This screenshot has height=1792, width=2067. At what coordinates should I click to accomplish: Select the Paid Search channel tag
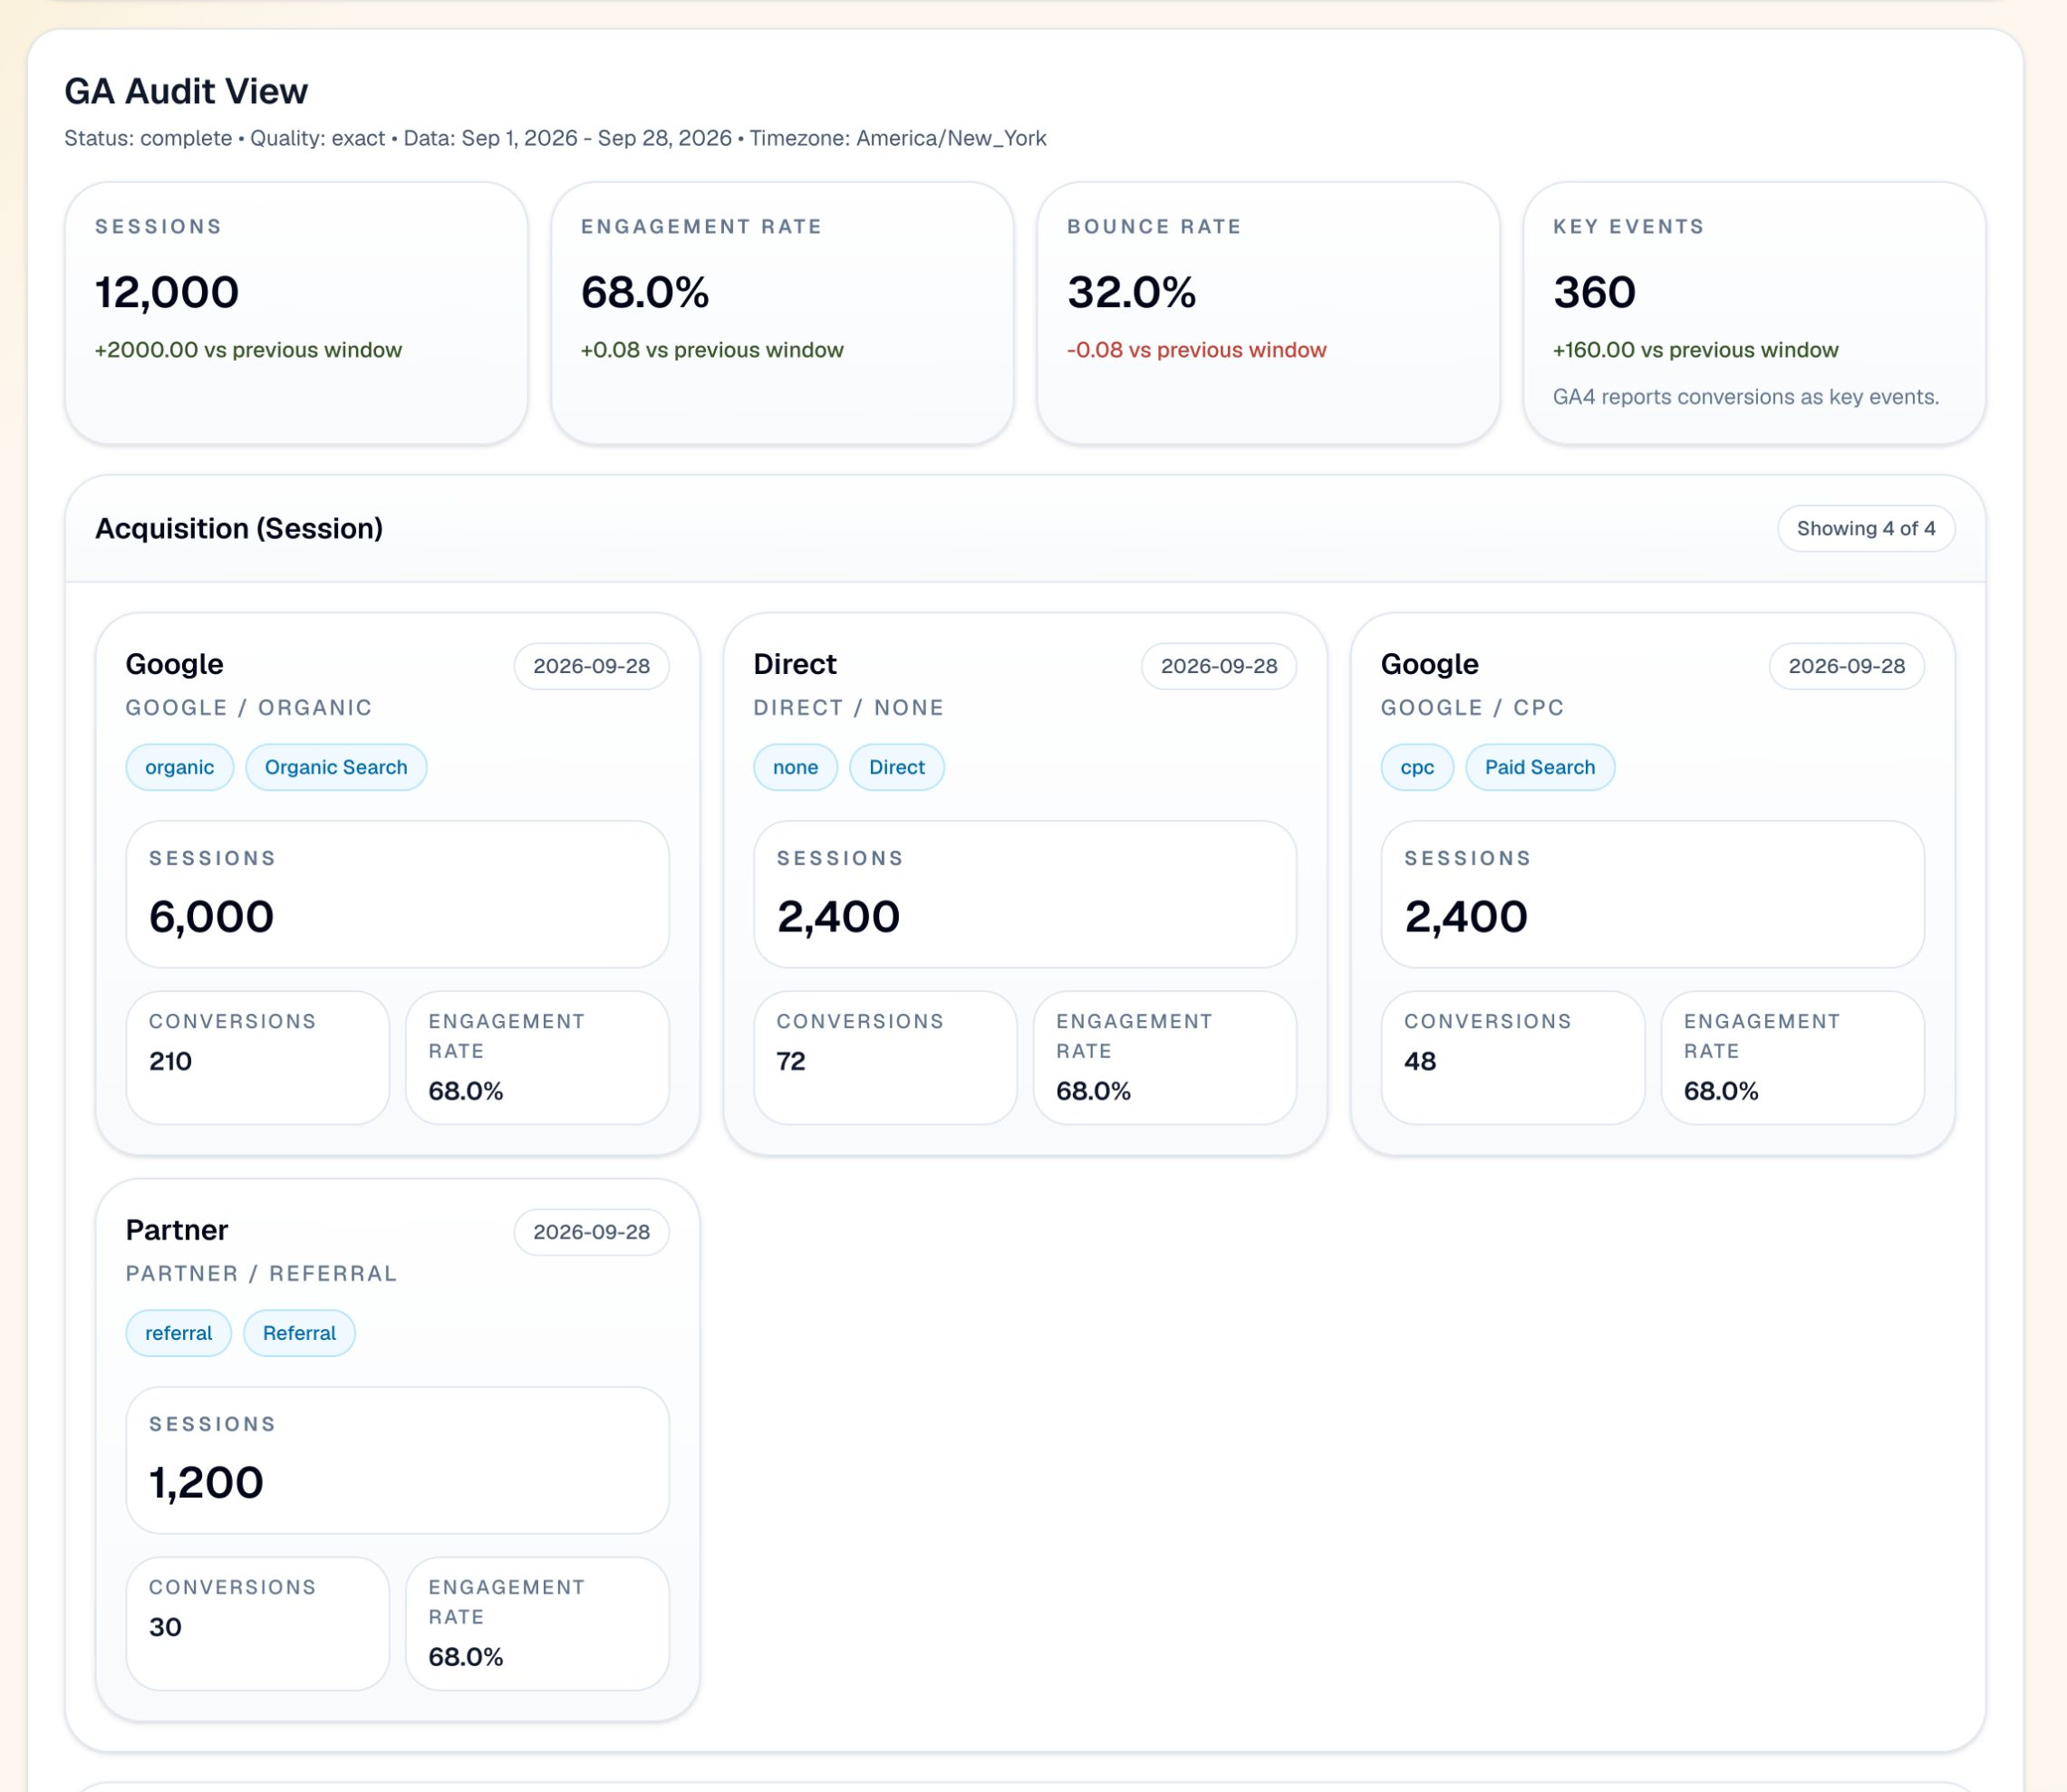[x=1539, y=767]
